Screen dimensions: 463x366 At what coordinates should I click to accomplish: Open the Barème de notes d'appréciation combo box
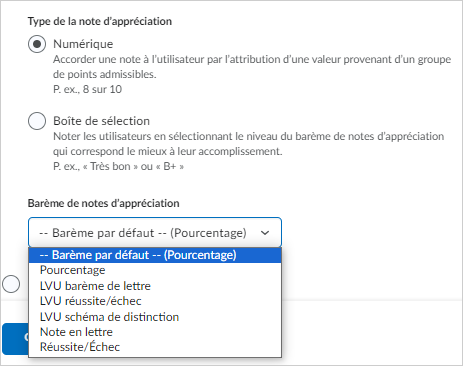(155, 233)
